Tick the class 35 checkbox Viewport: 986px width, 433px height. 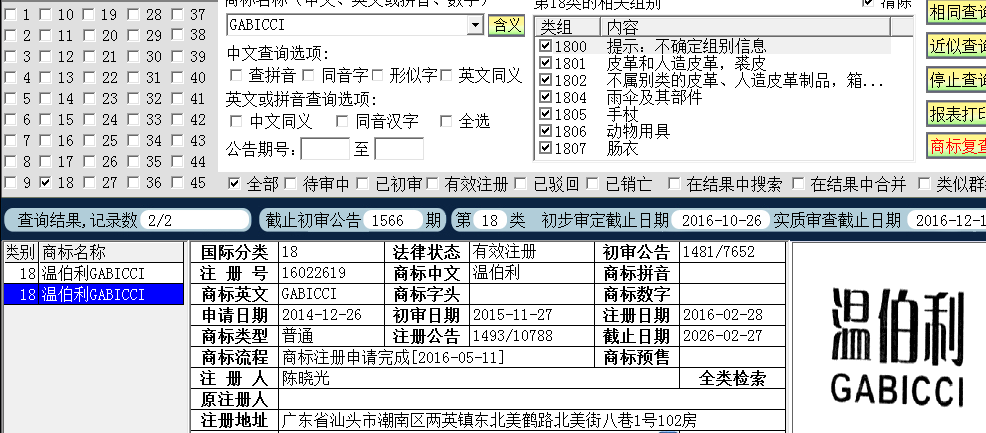(133, 162)
